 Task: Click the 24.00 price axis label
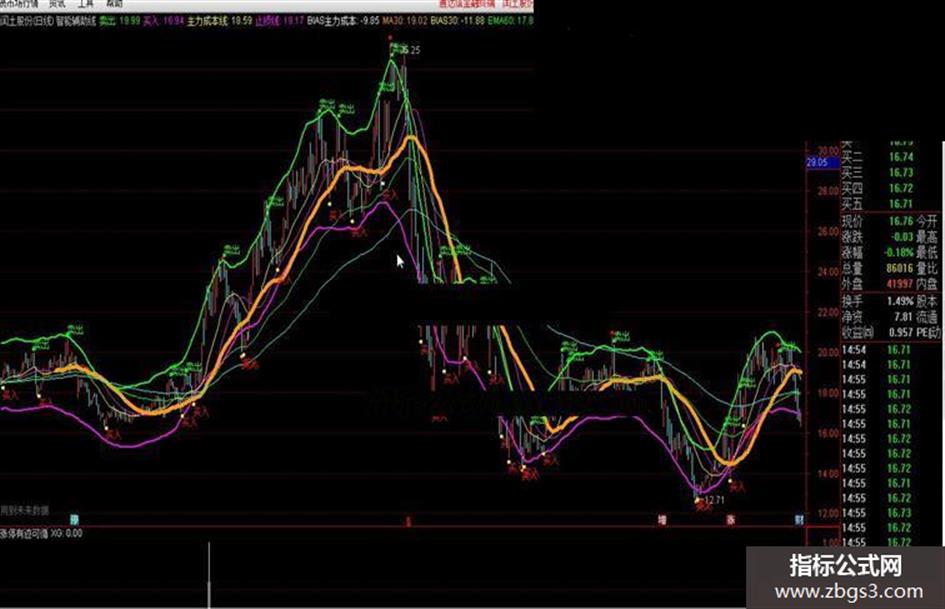[827, 272]
